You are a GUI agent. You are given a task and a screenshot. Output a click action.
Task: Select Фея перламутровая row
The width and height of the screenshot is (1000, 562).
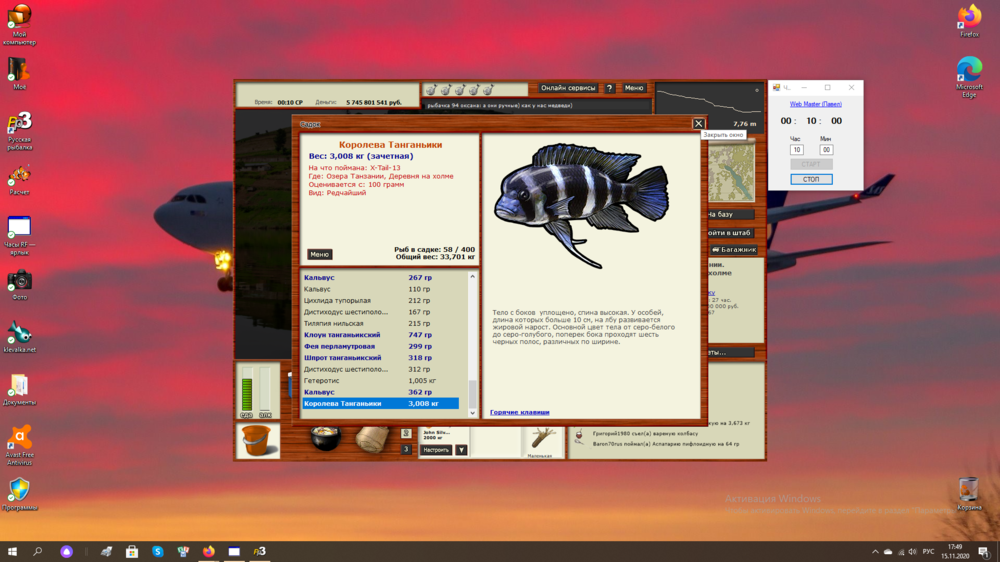tap(380, 346)
